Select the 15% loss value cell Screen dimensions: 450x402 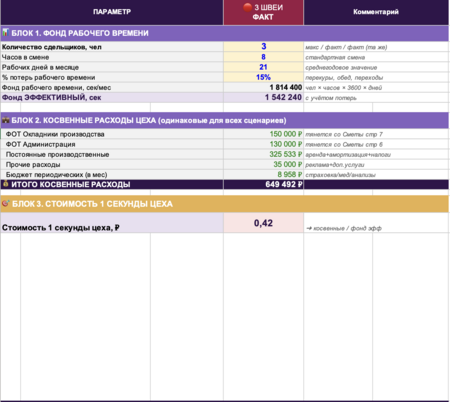coord(263,77)
